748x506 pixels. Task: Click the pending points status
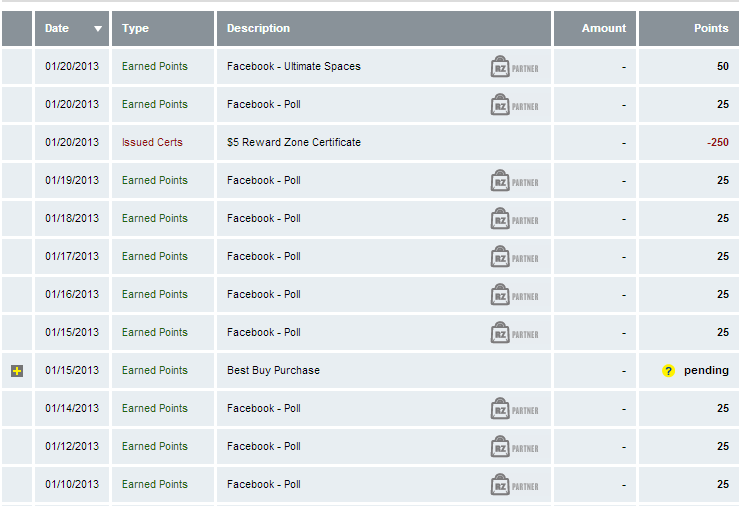706,370
